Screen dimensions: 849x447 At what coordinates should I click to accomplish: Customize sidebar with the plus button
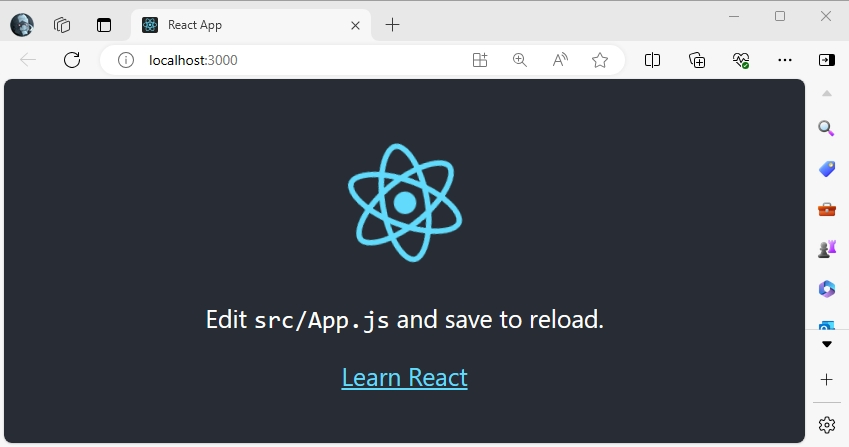[x=827, y=380]
